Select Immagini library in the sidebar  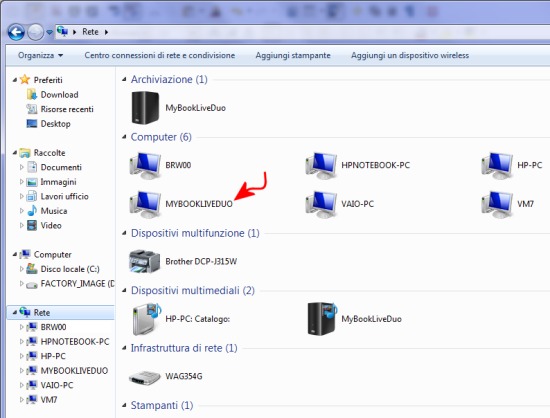tap(58, 182)
